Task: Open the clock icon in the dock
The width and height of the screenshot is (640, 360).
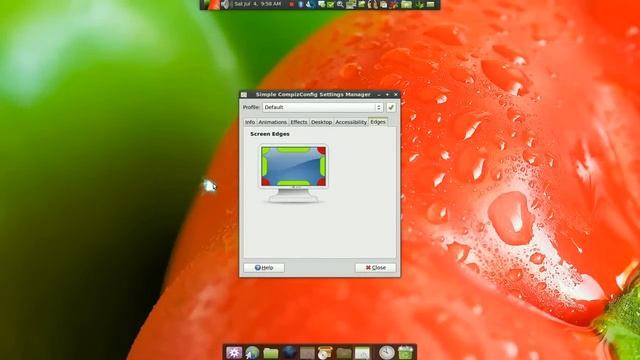Action: click(386, 353)
